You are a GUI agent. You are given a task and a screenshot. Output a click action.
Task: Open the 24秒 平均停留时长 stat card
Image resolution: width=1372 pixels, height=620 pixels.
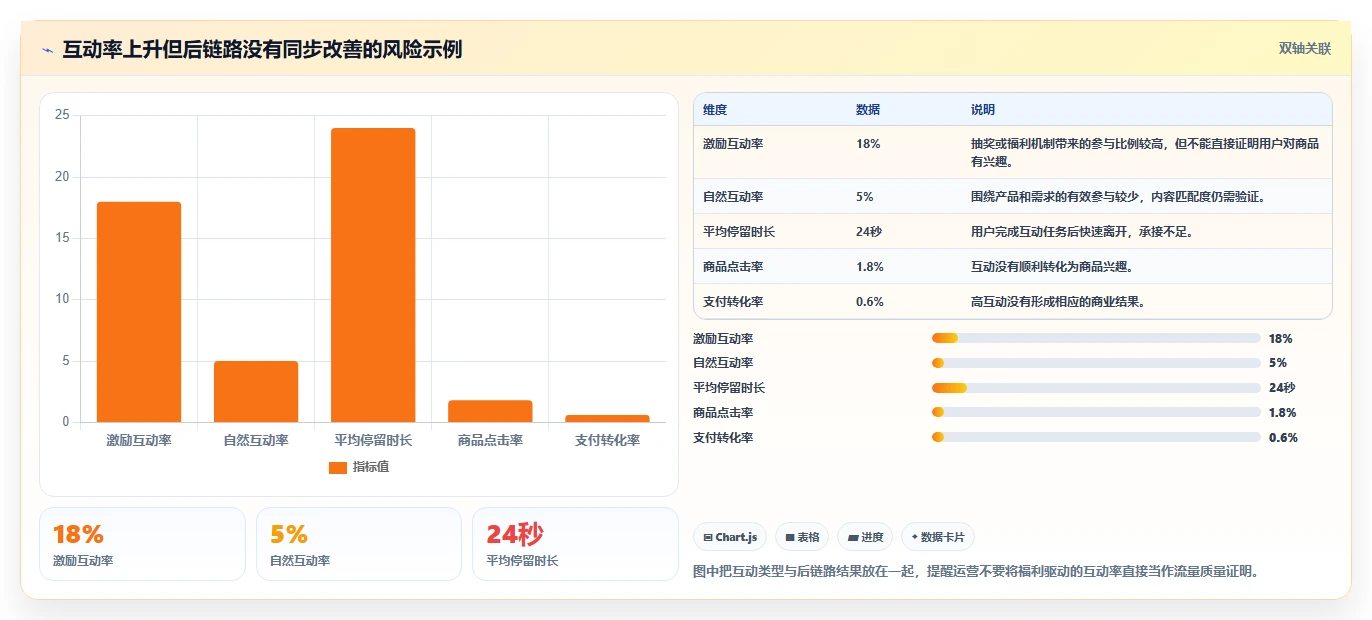[575, 544]
